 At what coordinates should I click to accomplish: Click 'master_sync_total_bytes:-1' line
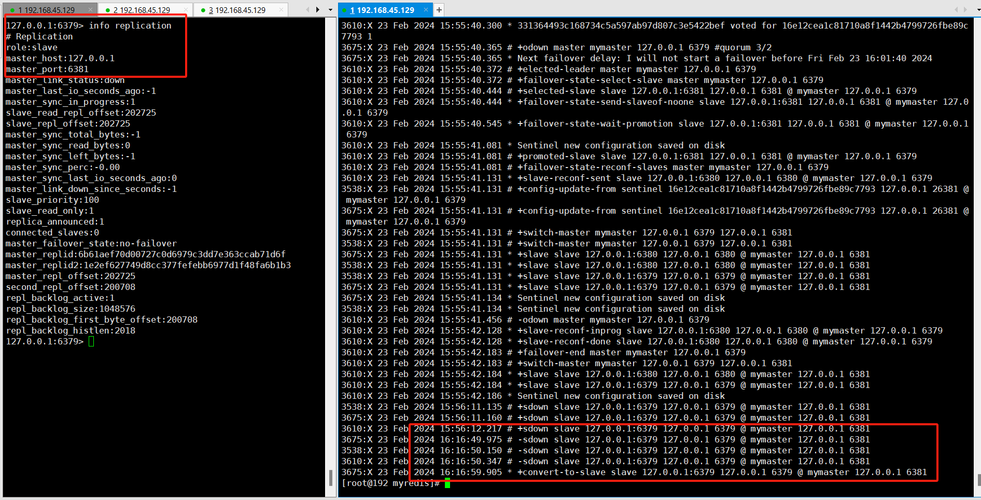tap(73, 135)
